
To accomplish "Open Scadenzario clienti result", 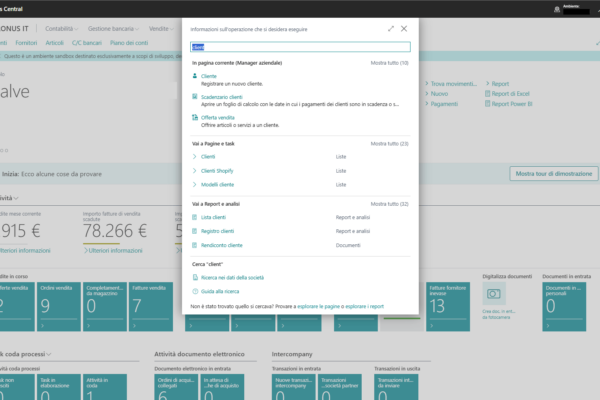I will [222, 97].
